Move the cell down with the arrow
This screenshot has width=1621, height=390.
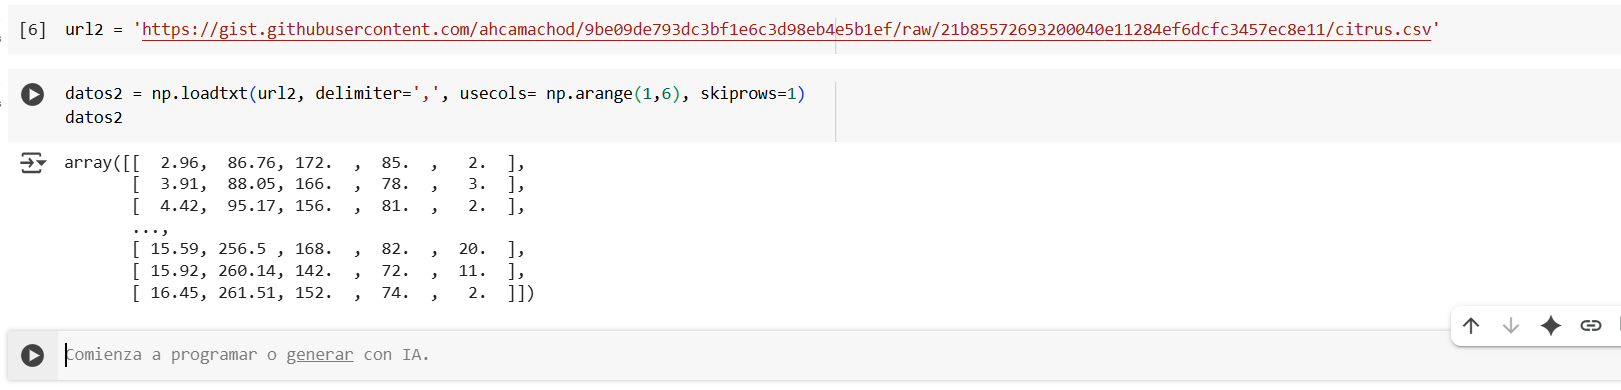pyautogui.click(x=1511, y=325)
